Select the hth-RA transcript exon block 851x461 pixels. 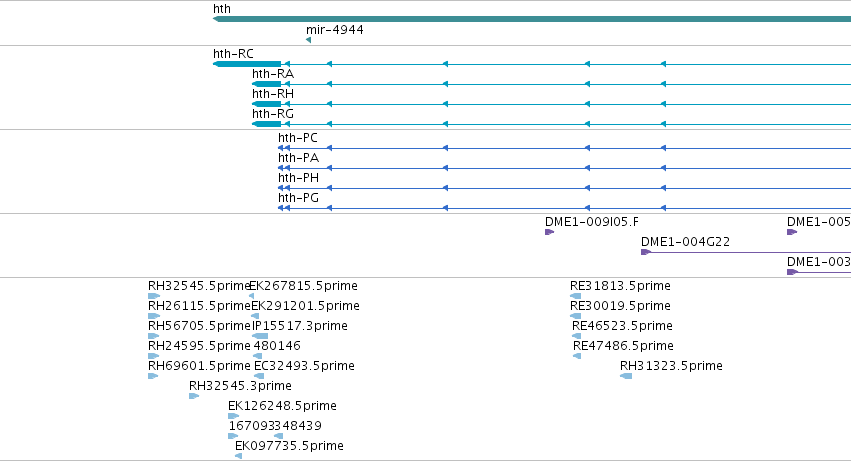[x=266, y=84]
